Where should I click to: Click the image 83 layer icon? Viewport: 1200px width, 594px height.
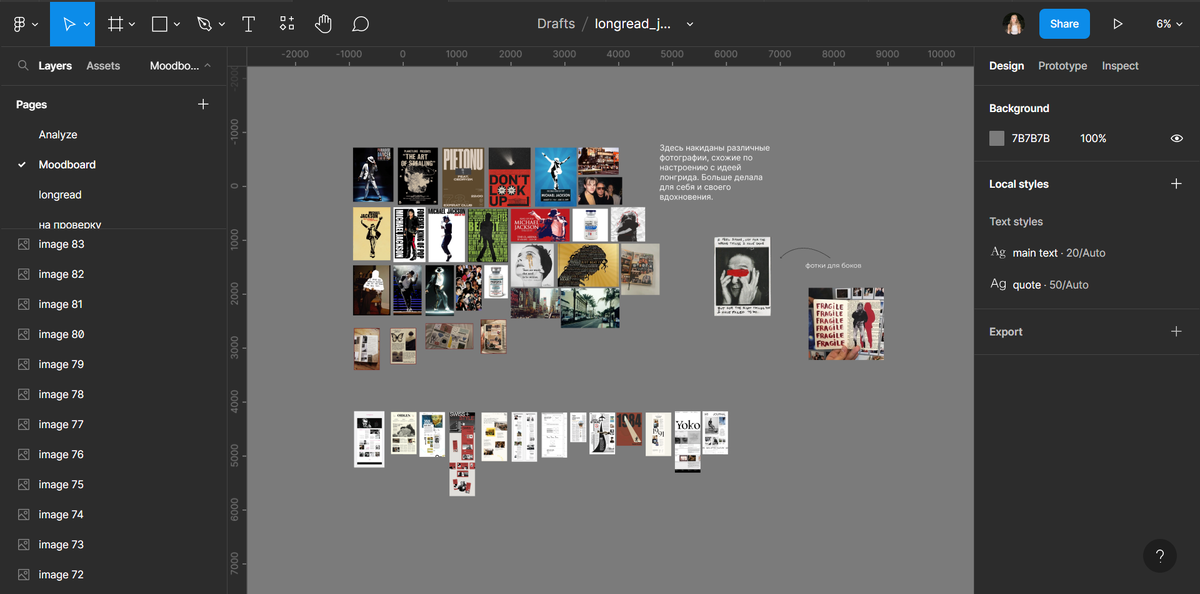(24, 244)
